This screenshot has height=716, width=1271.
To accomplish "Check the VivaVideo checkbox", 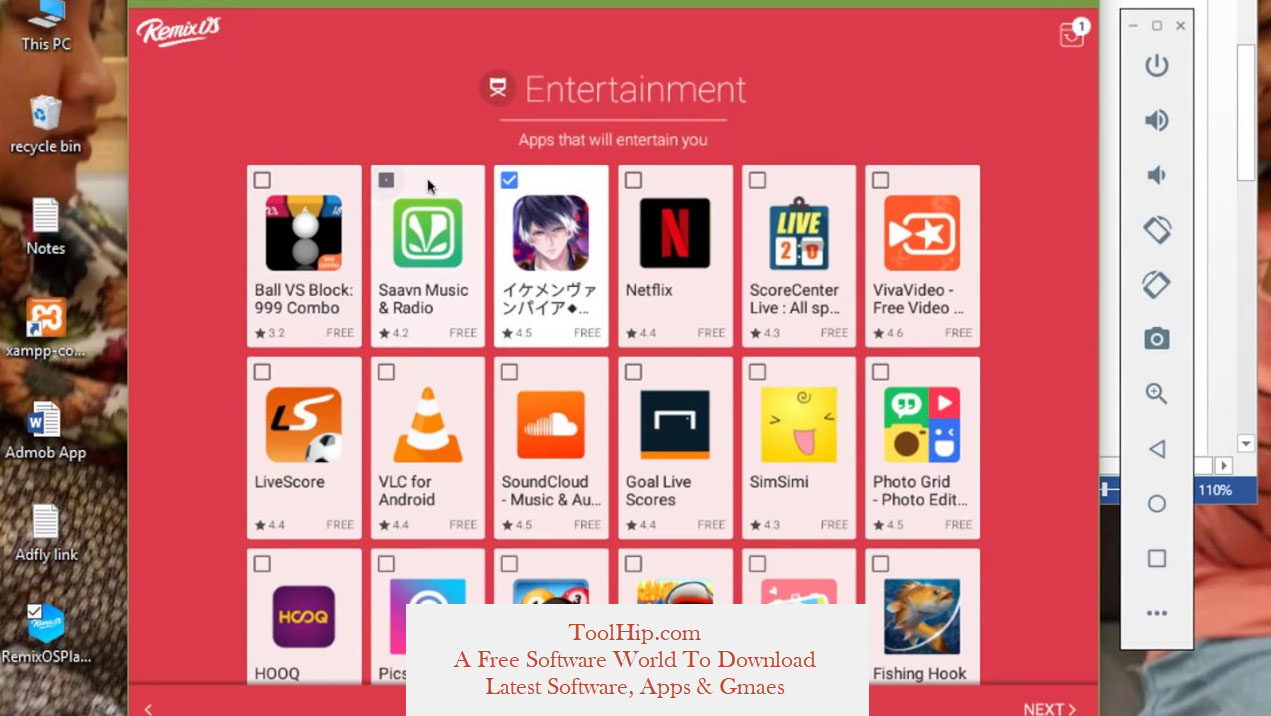I will [x=880, y=180].
